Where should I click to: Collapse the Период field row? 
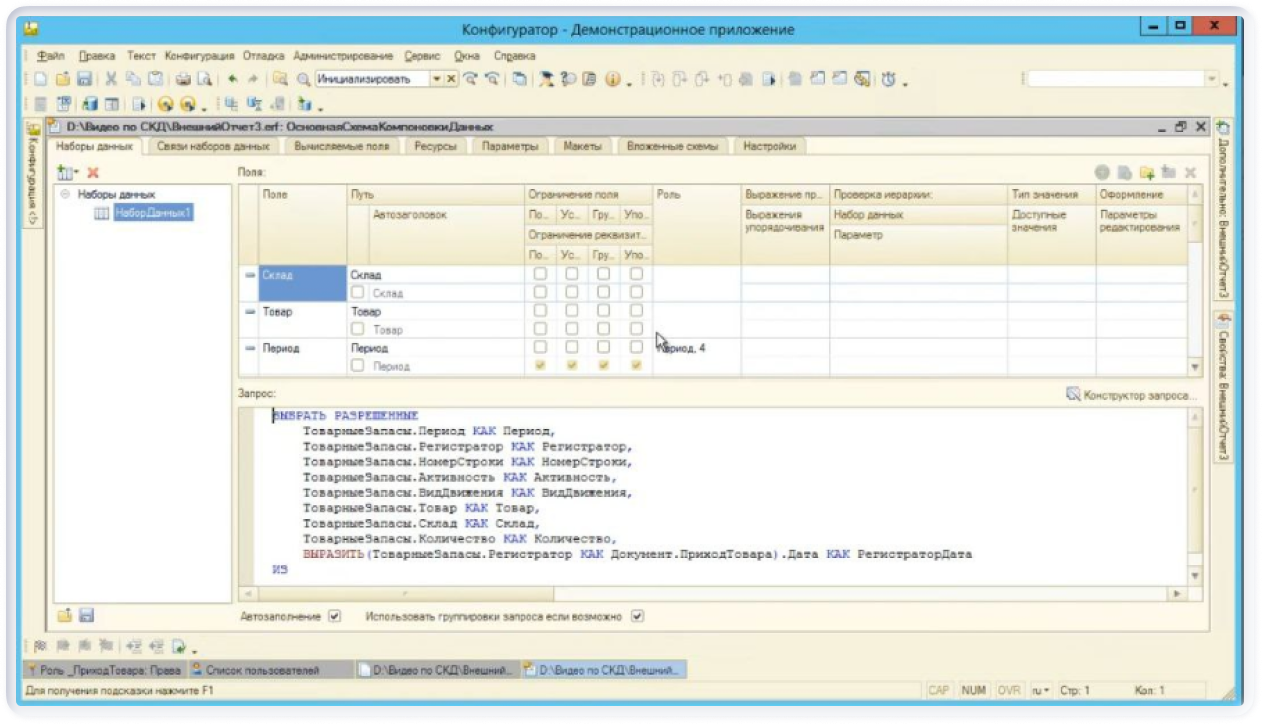(x=250, y=348)
